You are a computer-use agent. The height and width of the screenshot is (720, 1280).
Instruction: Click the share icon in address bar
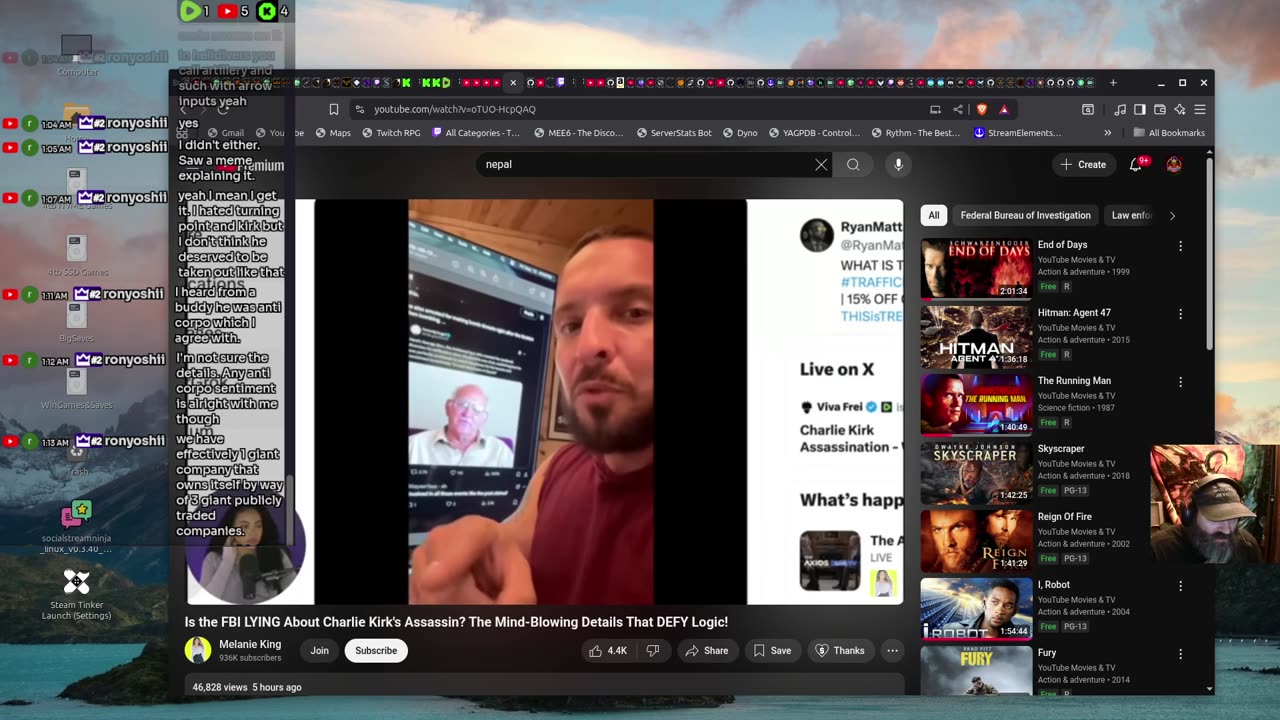(x=958, y=109)
